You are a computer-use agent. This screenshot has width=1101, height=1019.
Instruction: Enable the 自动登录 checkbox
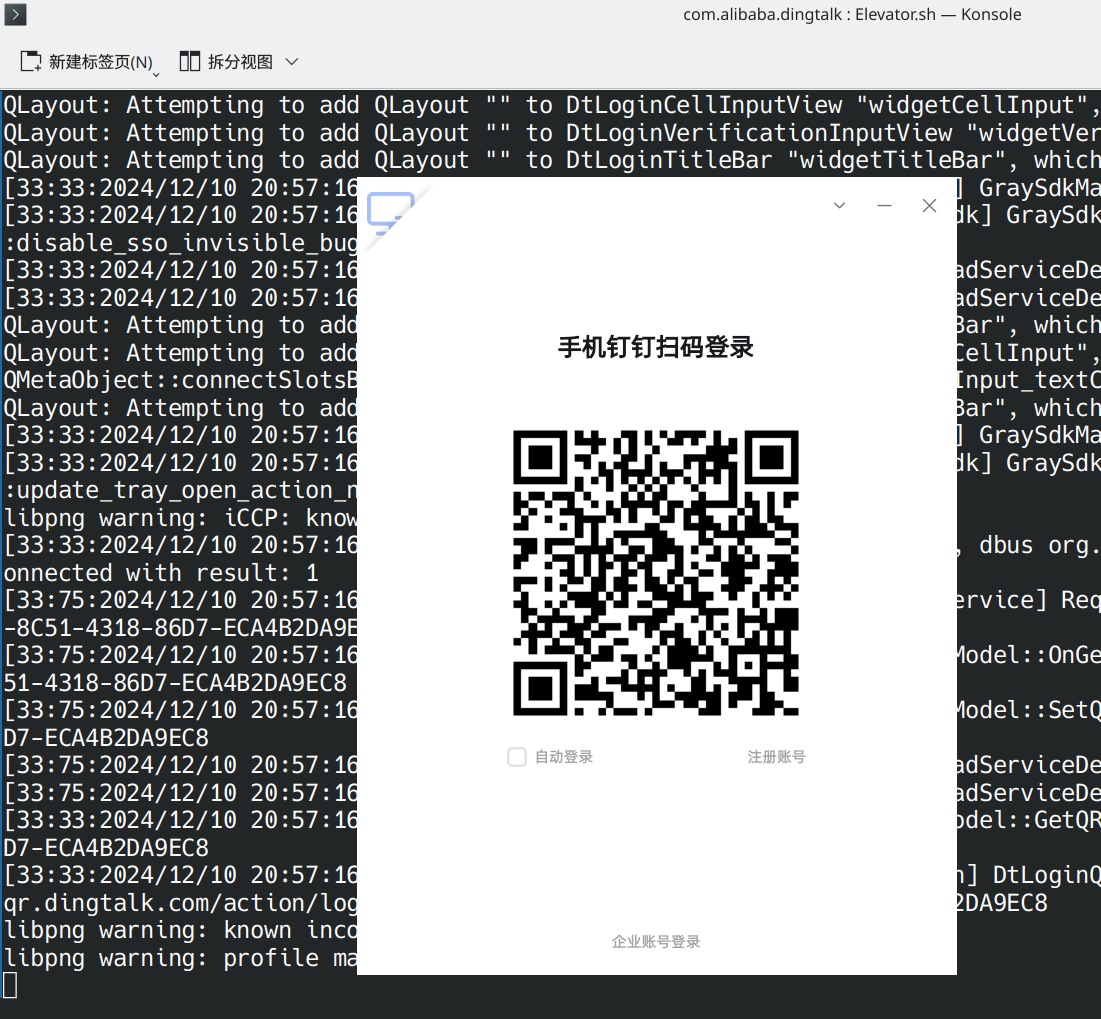(517, 757)
